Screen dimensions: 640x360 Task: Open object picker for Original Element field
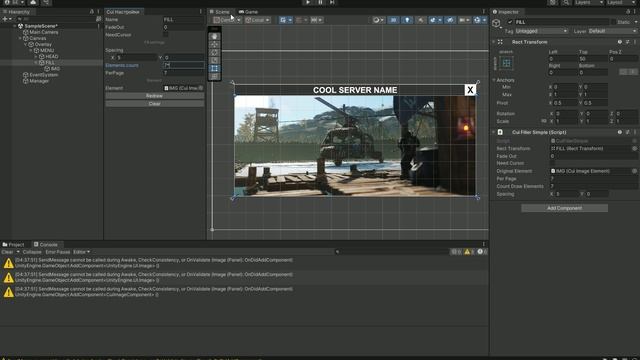coord(635,171)
